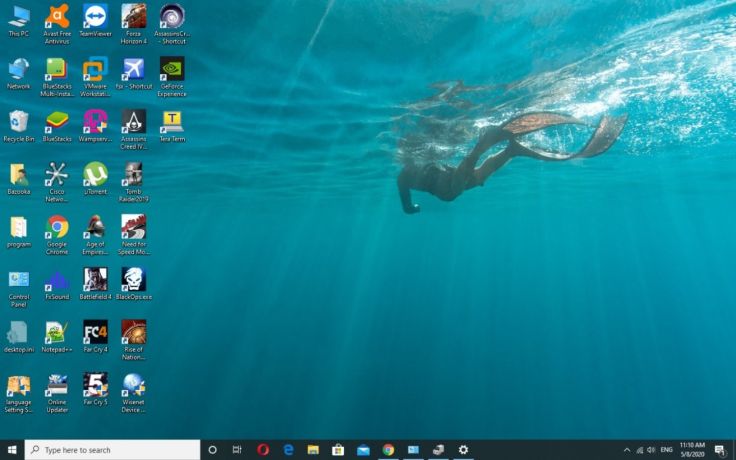The image size is (736, 460).
Task: Click the GeForce Experience desktop icon
Action: (x=172, y=69)
